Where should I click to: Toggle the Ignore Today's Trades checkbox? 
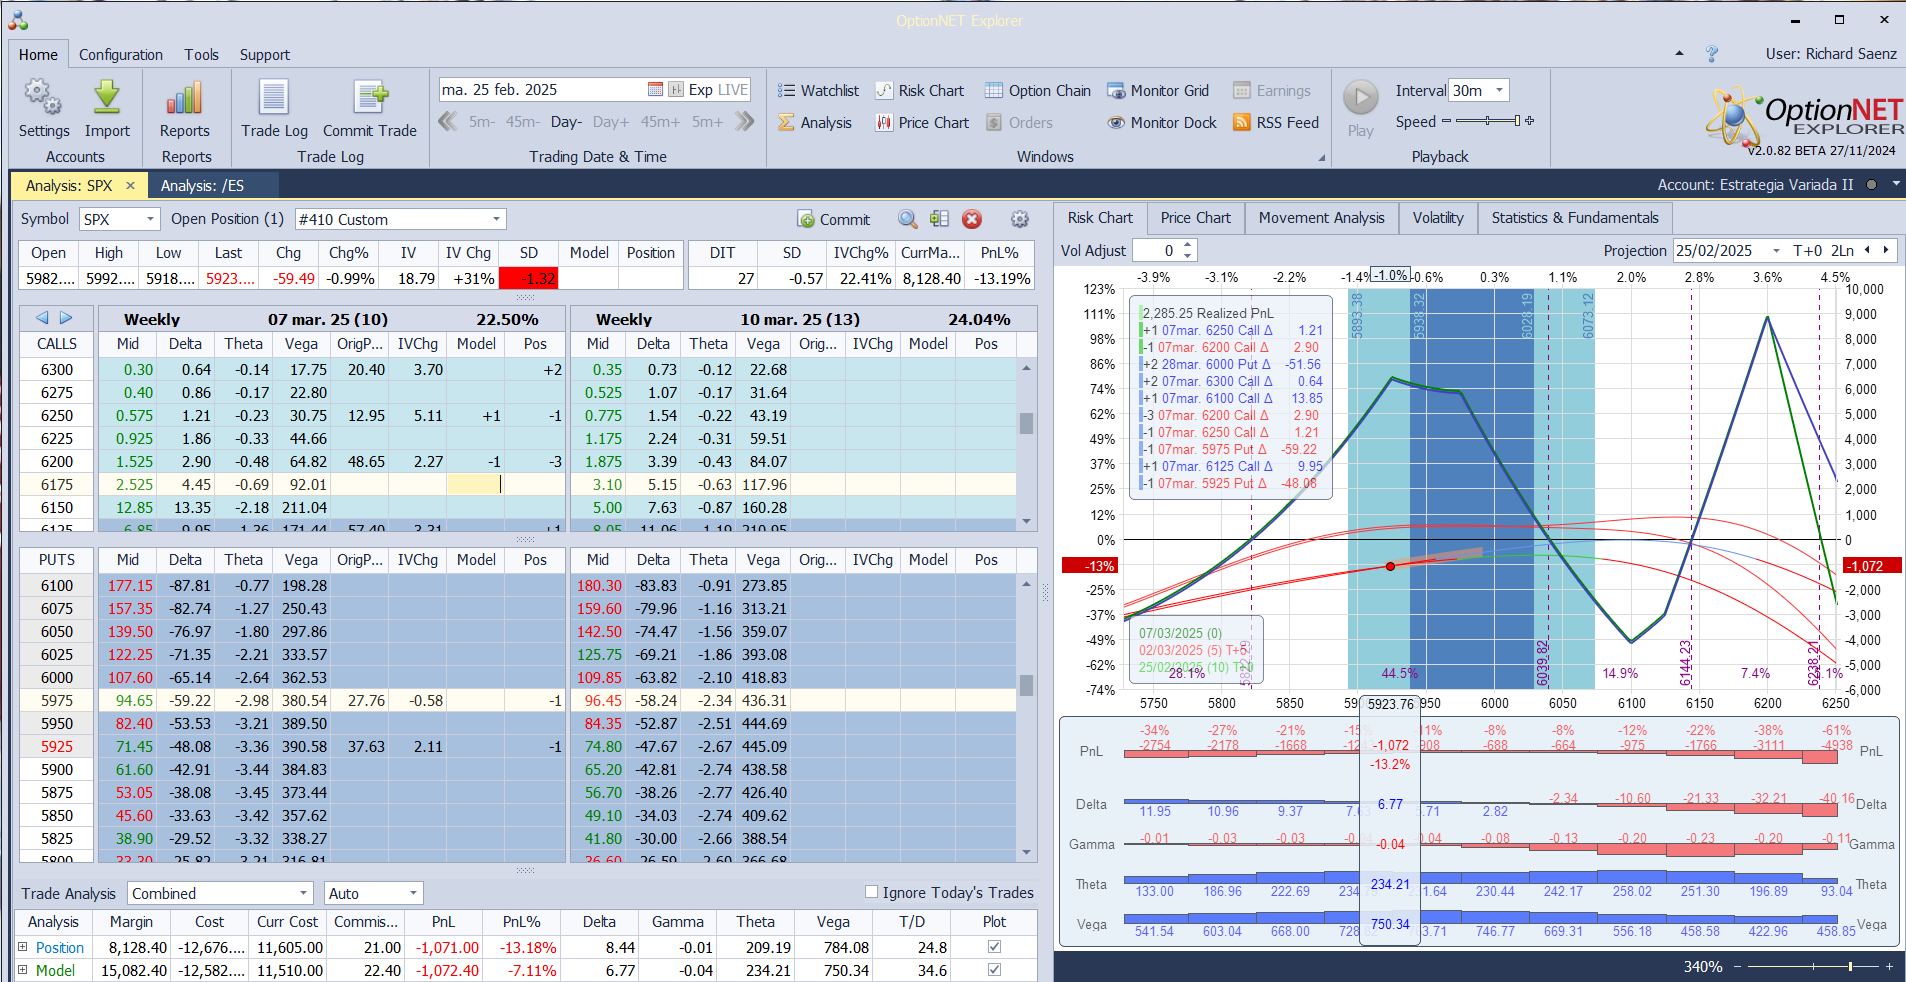[x=871, y=892]
